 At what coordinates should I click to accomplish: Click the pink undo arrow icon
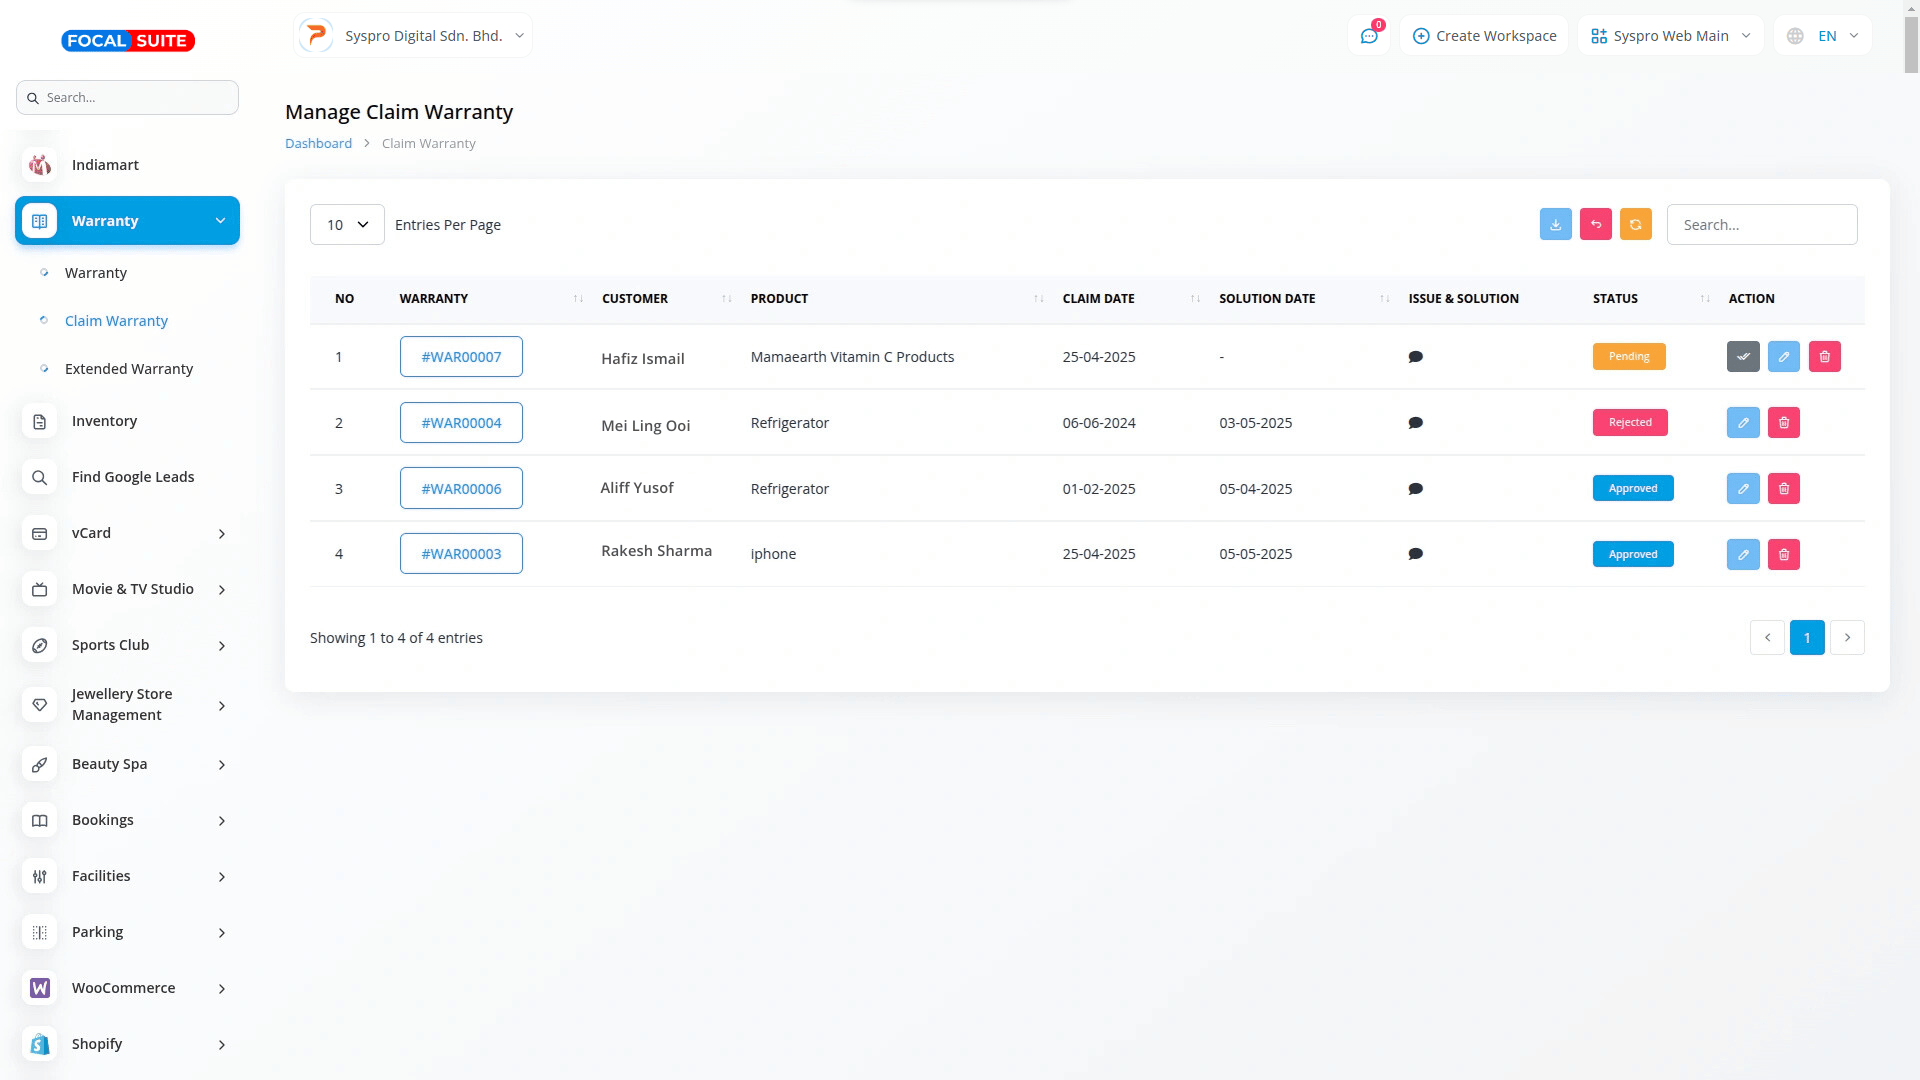tap(1596, 225)
